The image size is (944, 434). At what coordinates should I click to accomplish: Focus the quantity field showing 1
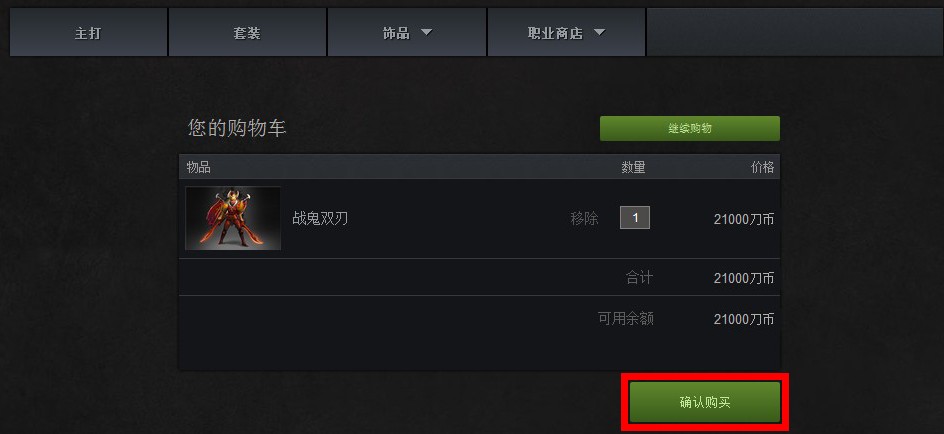[635, 218]
